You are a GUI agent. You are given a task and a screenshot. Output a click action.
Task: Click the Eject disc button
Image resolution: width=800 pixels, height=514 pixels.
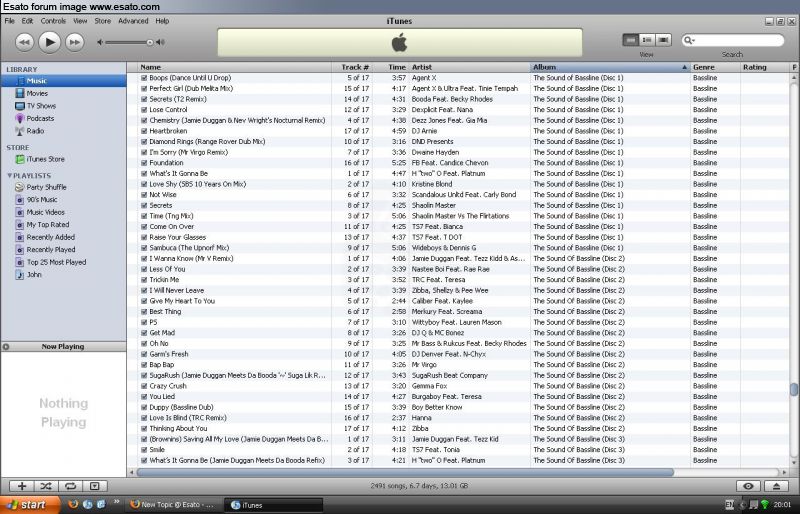(x=777, y=486)
